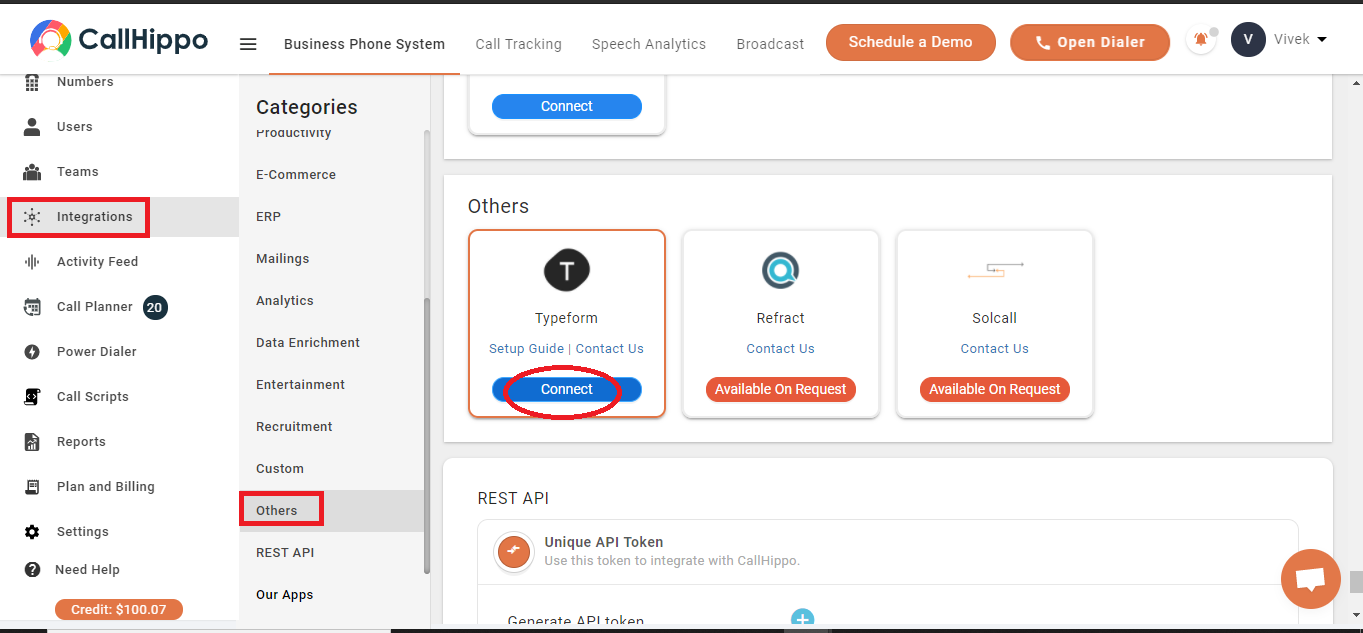Open Teams in the sidebar
Viewport: 1363px width, 633px height.
click(x=78, y=172)
